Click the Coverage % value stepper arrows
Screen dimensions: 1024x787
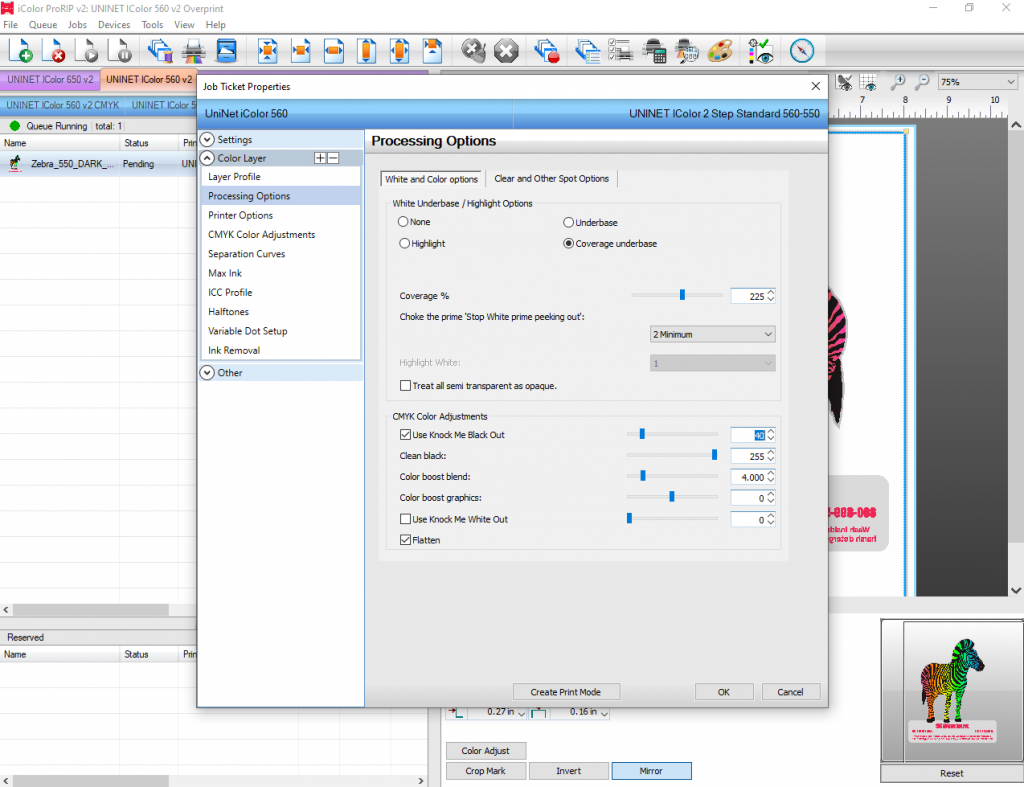coord(771,296)
